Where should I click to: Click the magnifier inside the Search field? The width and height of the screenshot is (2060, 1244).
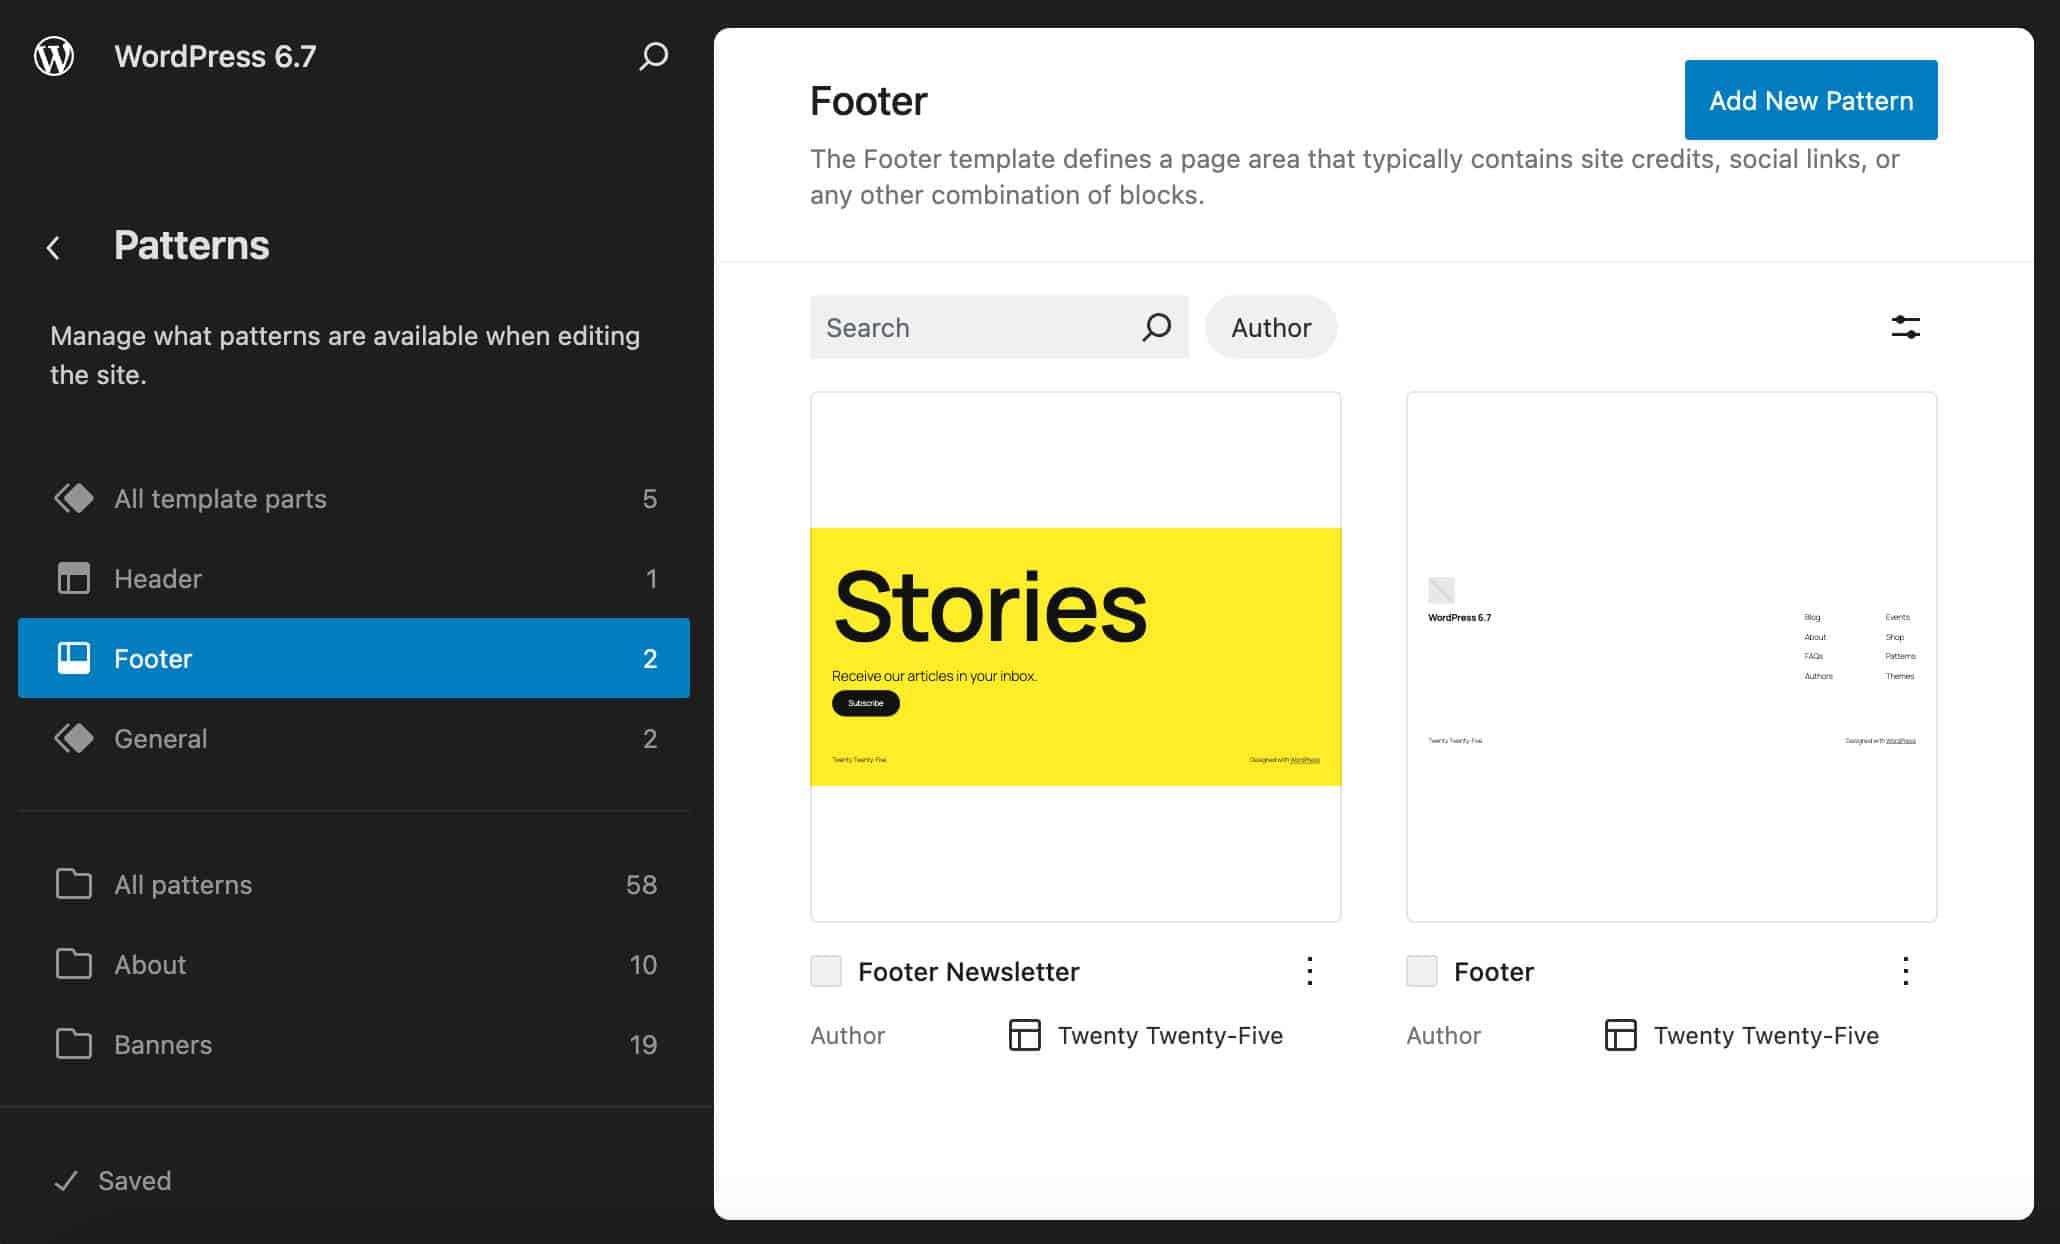coord(1156,327)
